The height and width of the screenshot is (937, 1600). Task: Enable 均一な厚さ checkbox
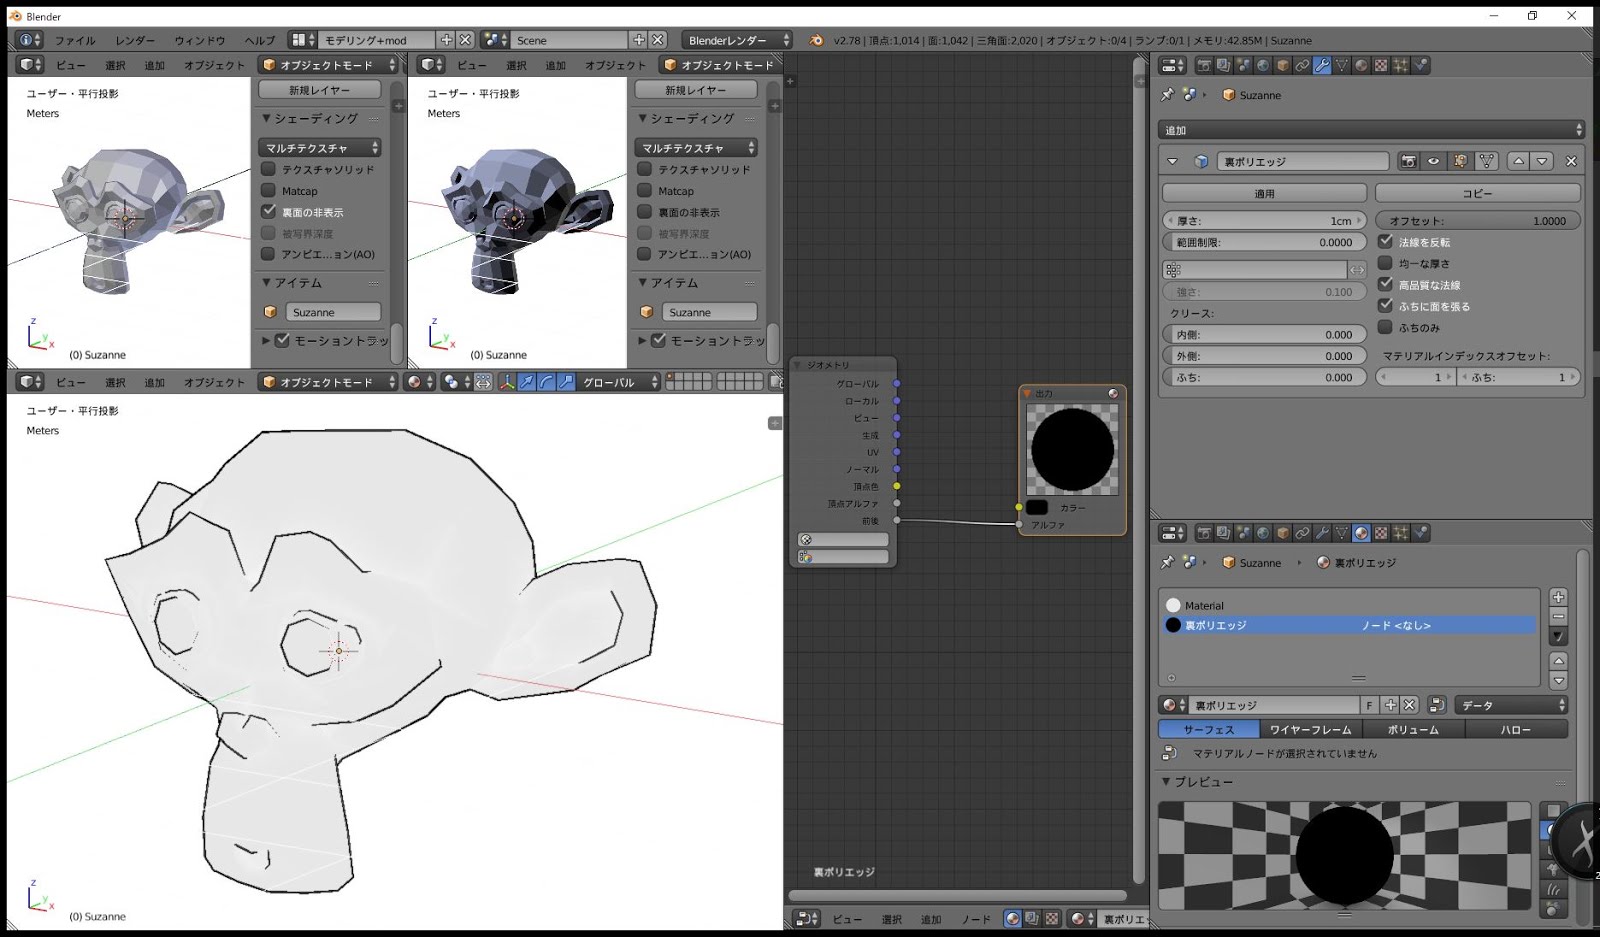point(1385,263)
